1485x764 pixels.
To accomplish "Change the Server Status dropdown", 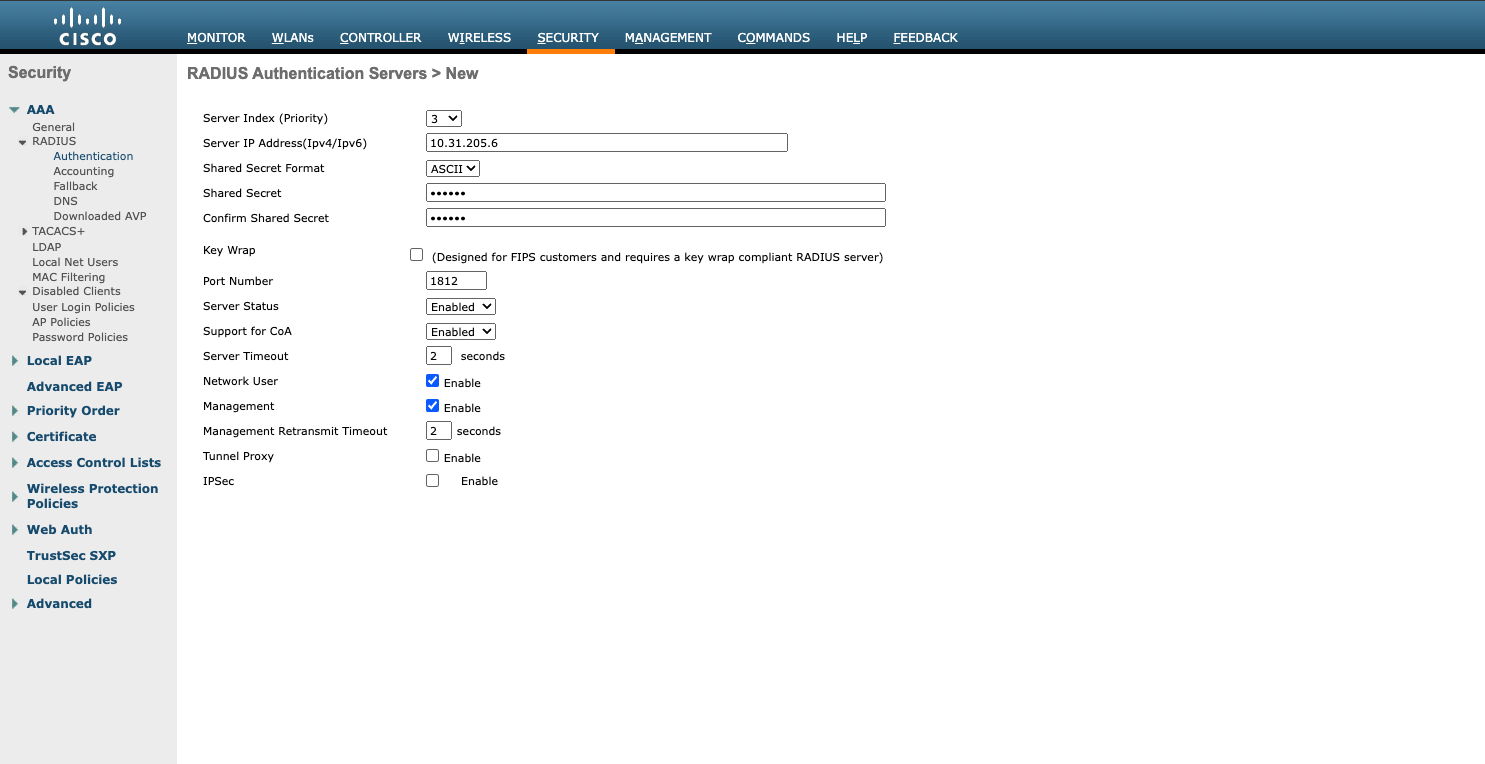I will tap(461, 307).
